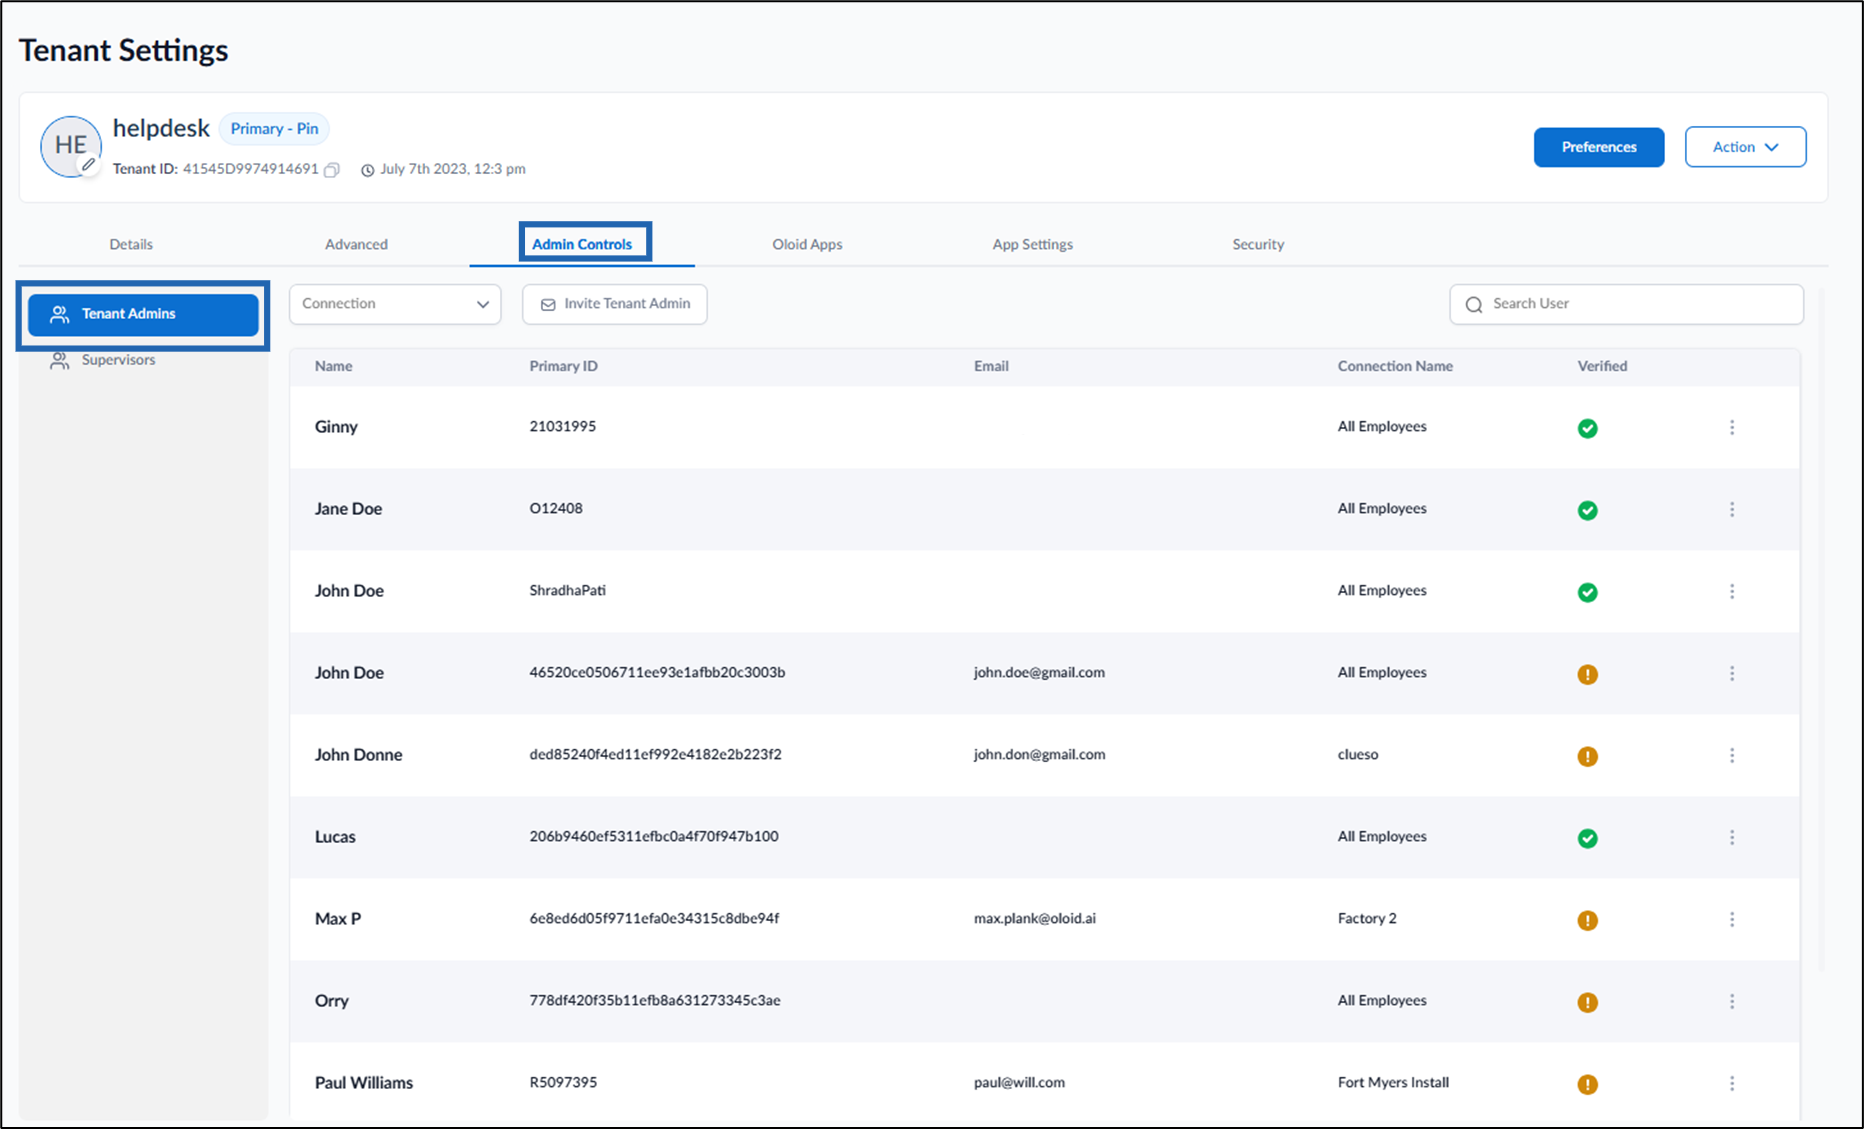Image resolution: width=1864 pixels, height=1129 pixels.
Task: Open the App Settings tab
Action: pyautogui.click(x=1032, y=244)
